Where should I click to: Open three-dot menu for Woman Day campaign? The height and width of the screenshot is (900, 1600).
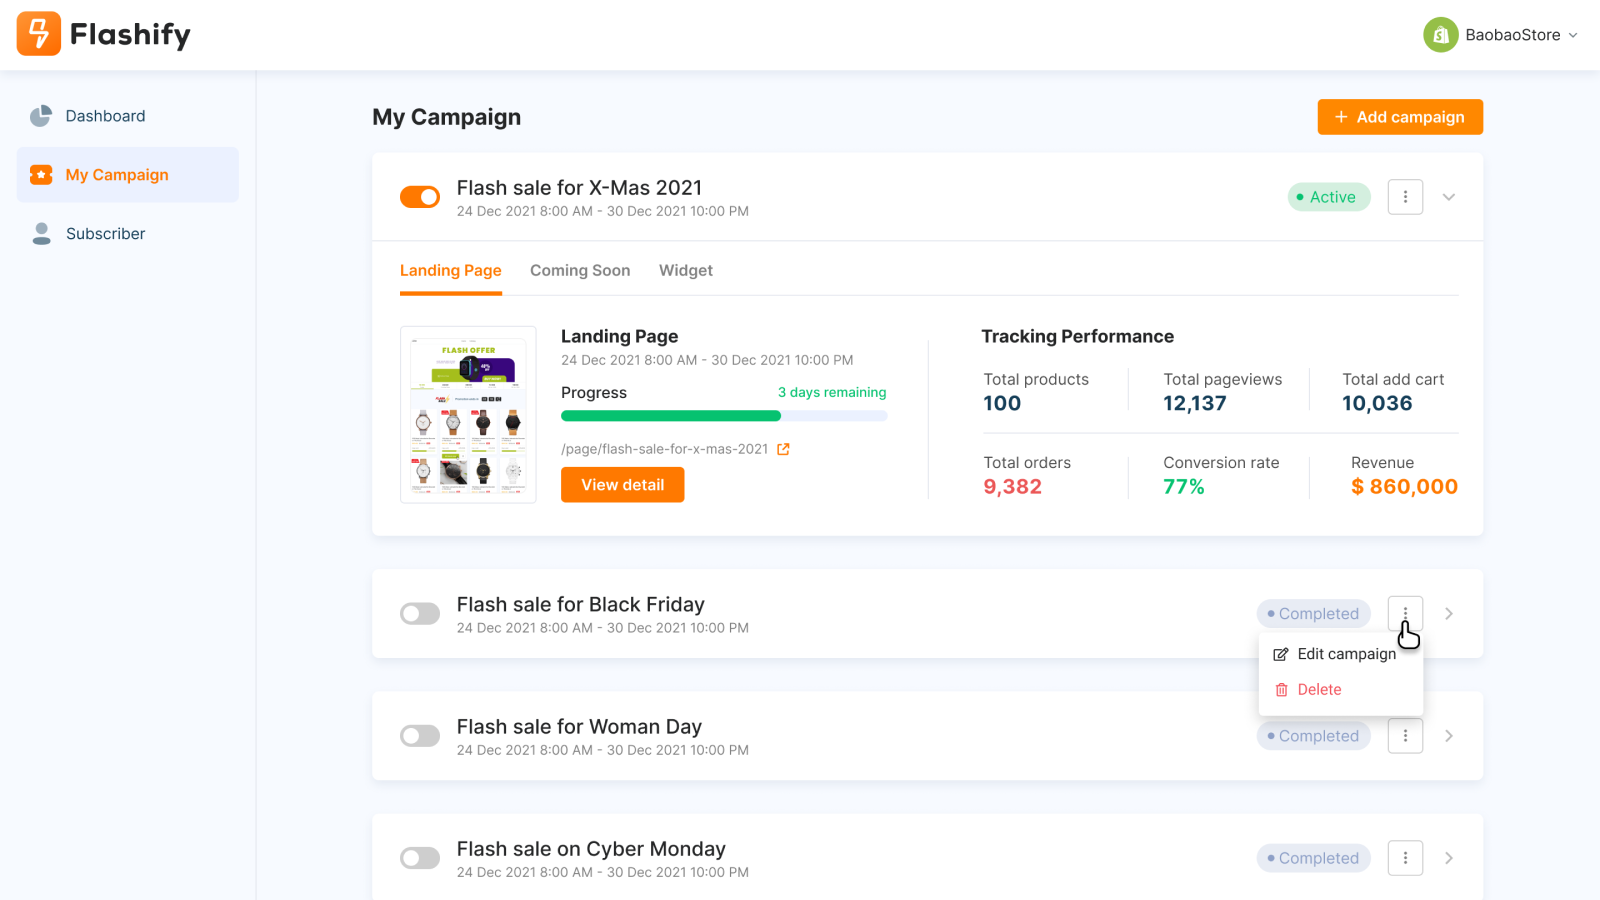click(x=1405, y=736)
